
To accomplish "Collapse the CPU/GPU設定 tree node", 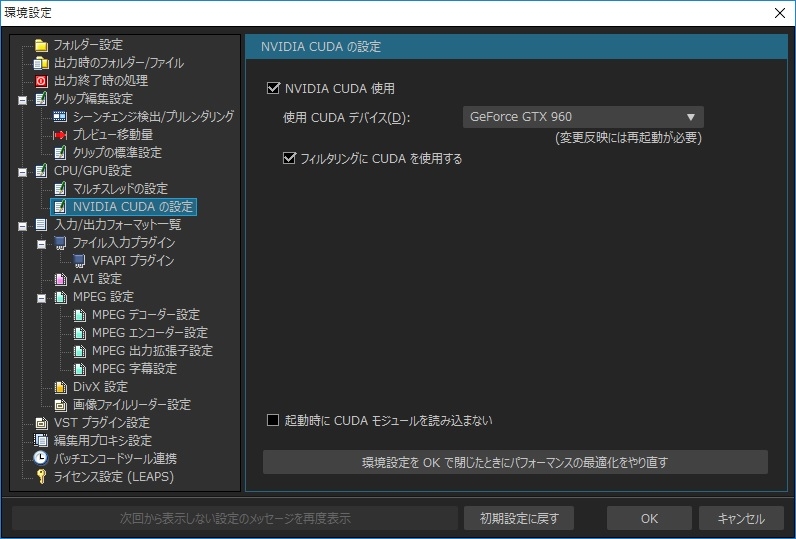I will 22,173.
